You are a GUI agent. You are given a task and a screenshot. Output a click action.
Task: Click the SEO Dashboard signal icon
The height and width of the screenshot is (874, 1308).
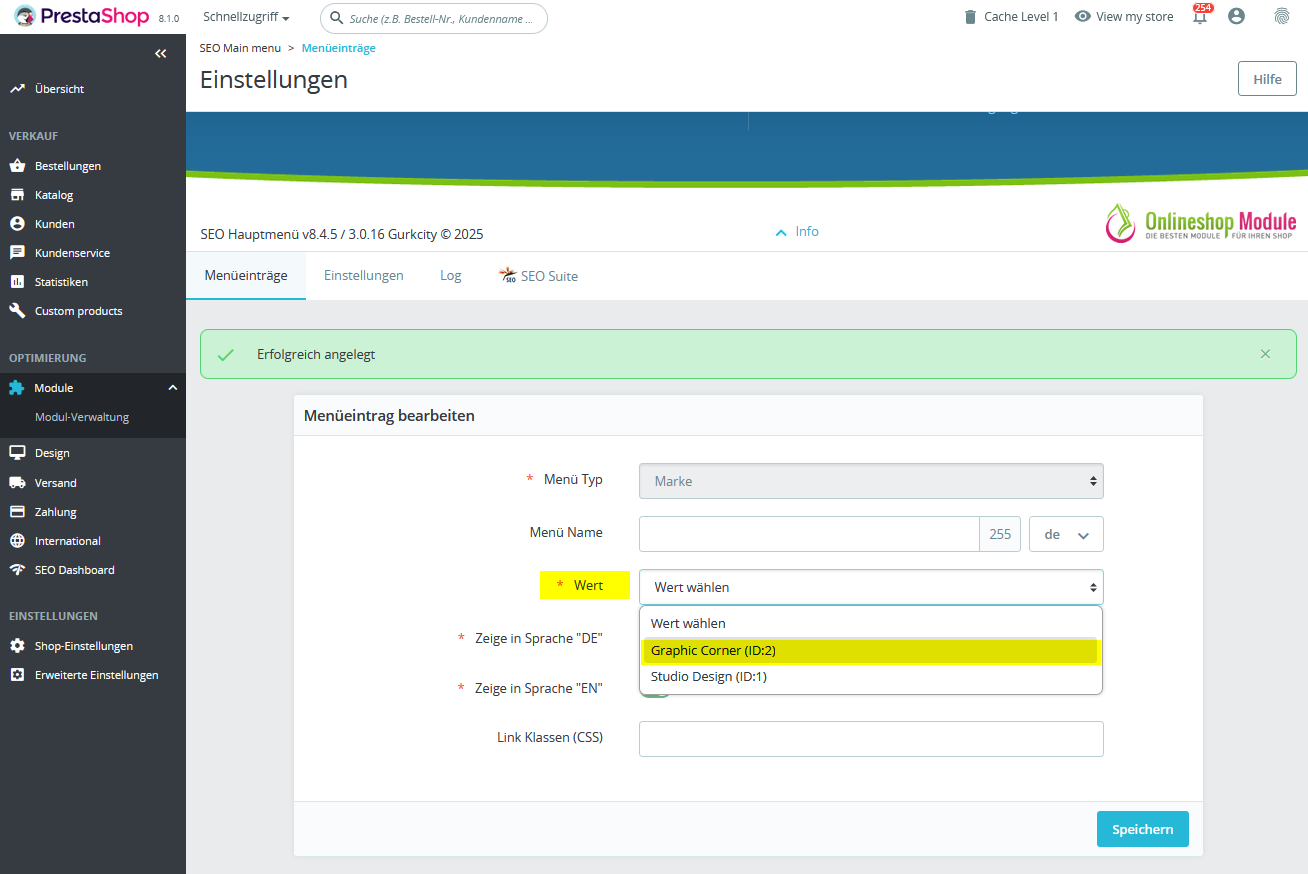coord(17,570)
